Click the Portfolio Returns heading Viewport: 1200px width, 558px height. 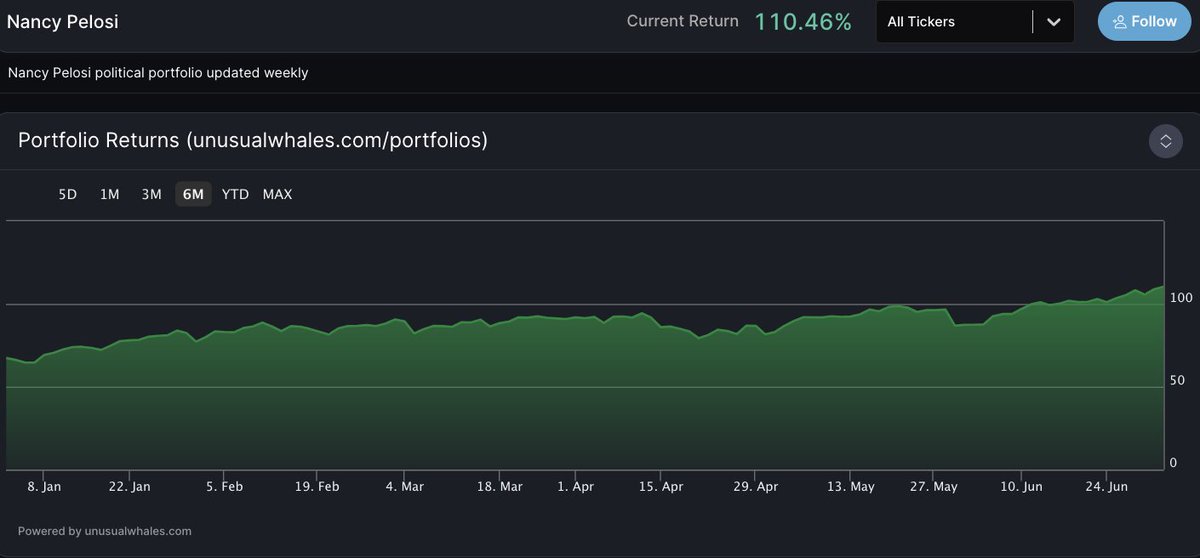[253, 140]
